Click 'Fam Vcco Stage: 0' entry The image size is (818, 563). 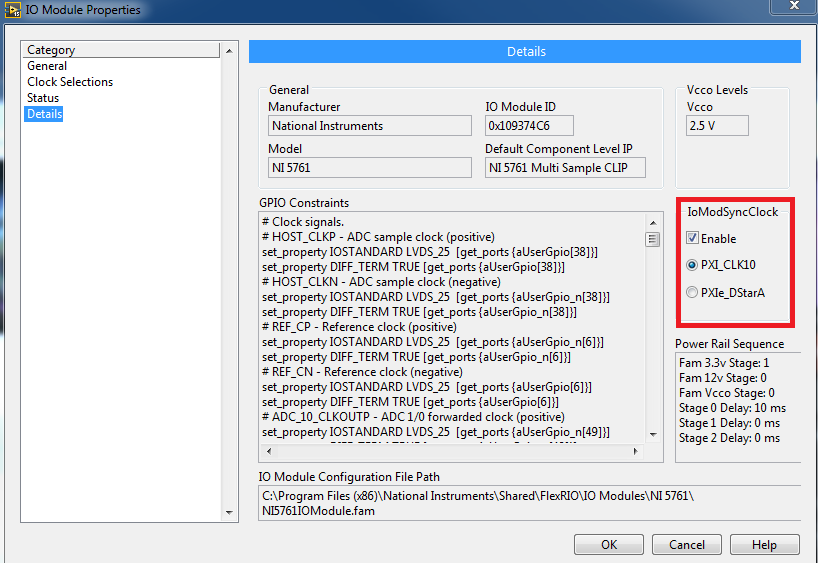point(727,393)
